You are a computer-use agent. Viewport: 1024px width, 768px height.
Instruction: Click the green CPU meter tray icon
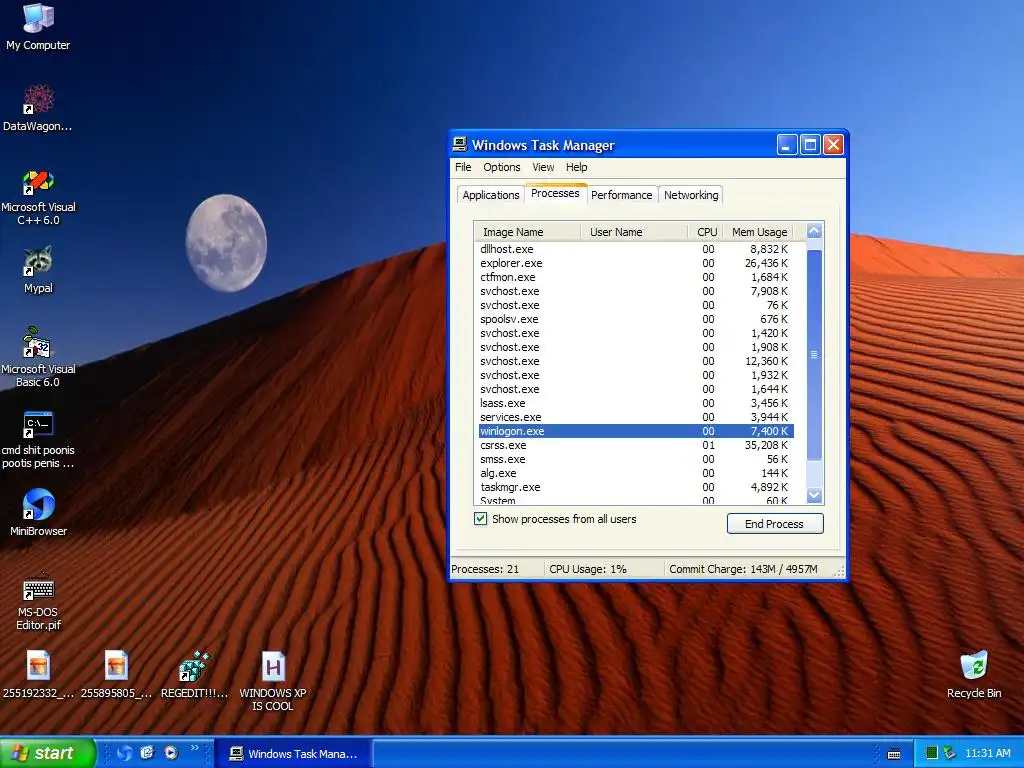932,753
